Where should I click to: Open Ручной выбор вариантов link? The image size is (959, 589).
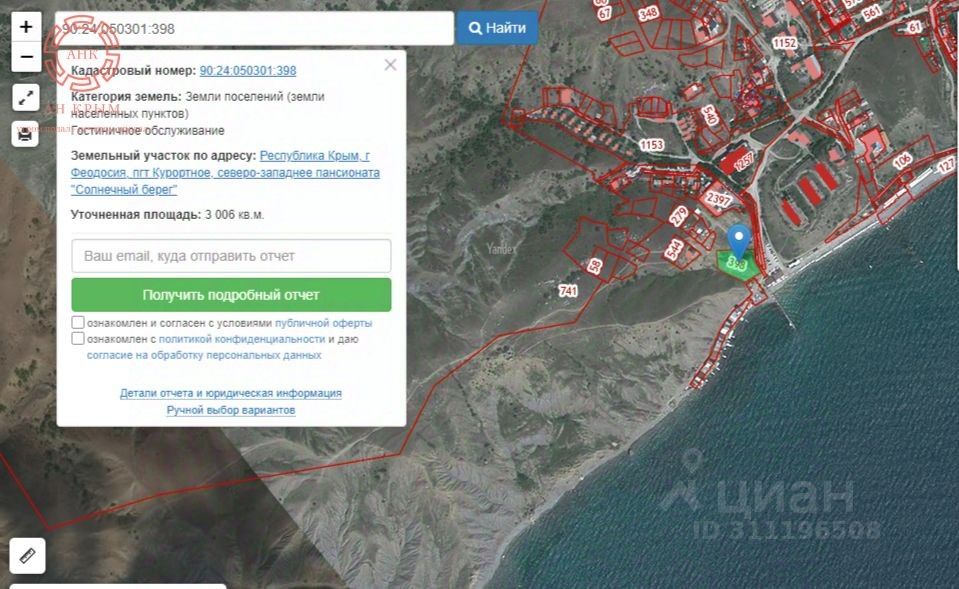click(x=231, y=410)
